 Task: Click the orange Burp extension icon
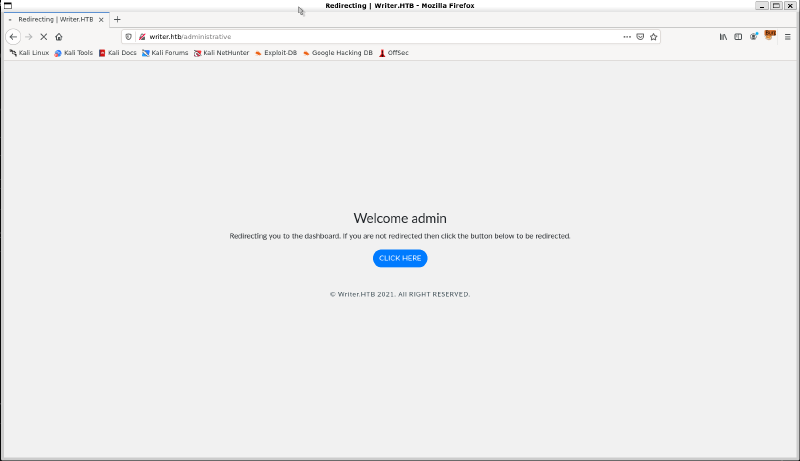[x=769, y=35]
